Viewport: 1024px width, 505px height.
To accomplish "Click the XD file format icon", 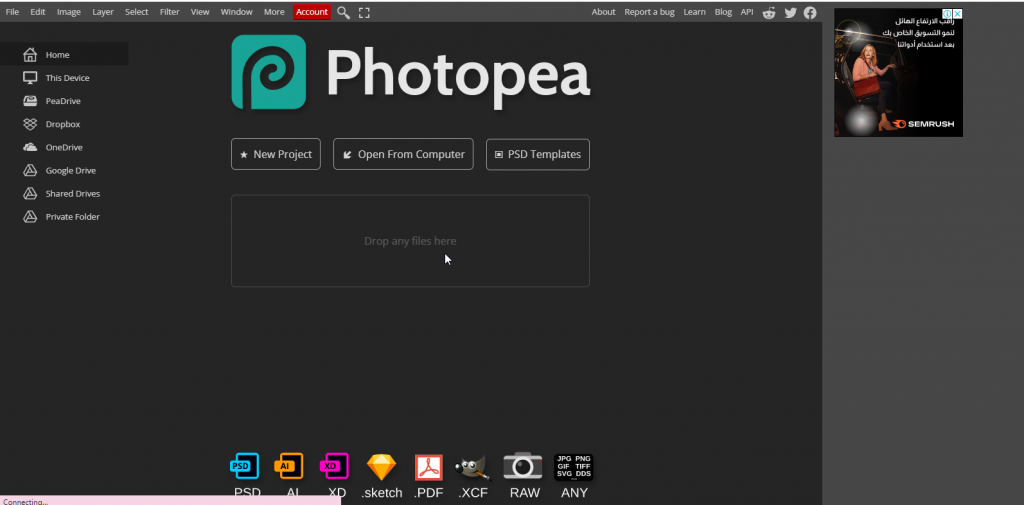I will tap(334, 466).
